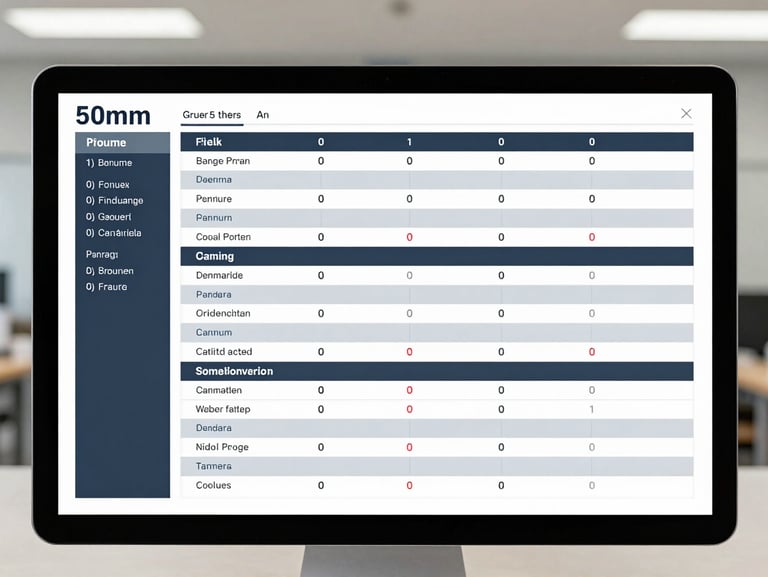Image resolution: width=768 pixels, height=577 pixels.
Task: Close the dialog with the X icon
Action: (x=686, y=114)
